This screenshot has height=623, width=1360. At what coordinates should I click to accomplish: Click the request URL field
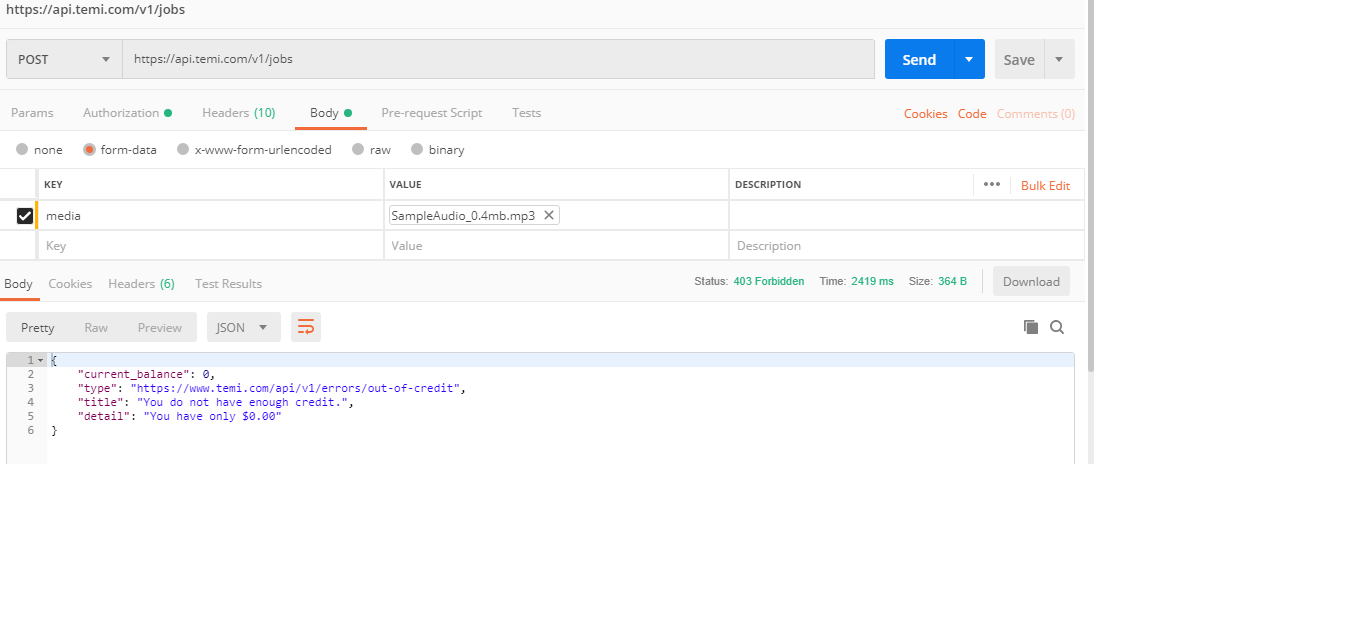498,59
